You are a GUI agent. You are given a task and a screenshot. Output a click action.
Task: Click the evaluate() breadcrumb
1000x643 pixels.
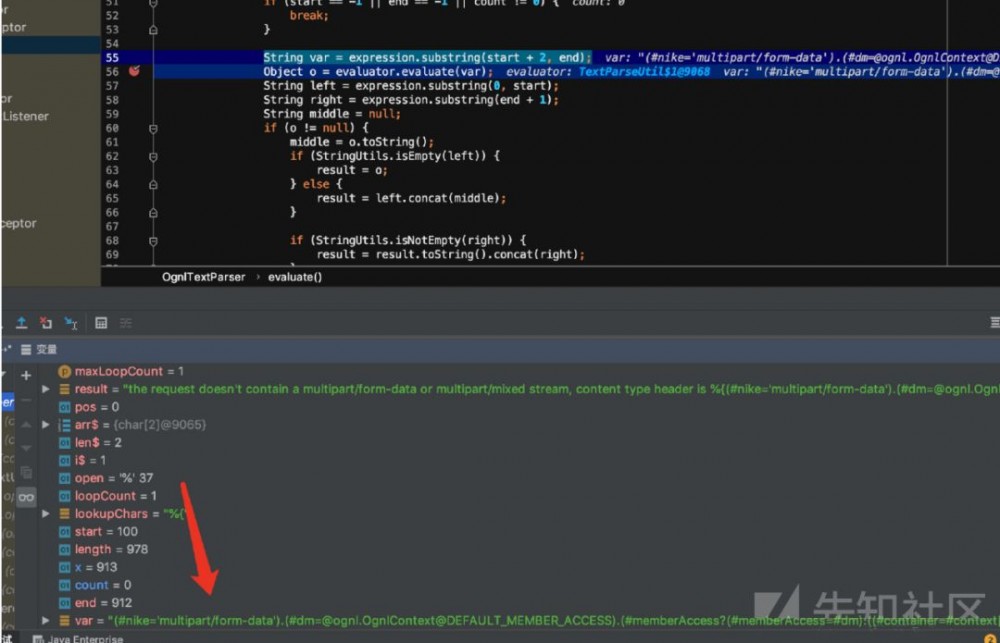tap(295, 277)
